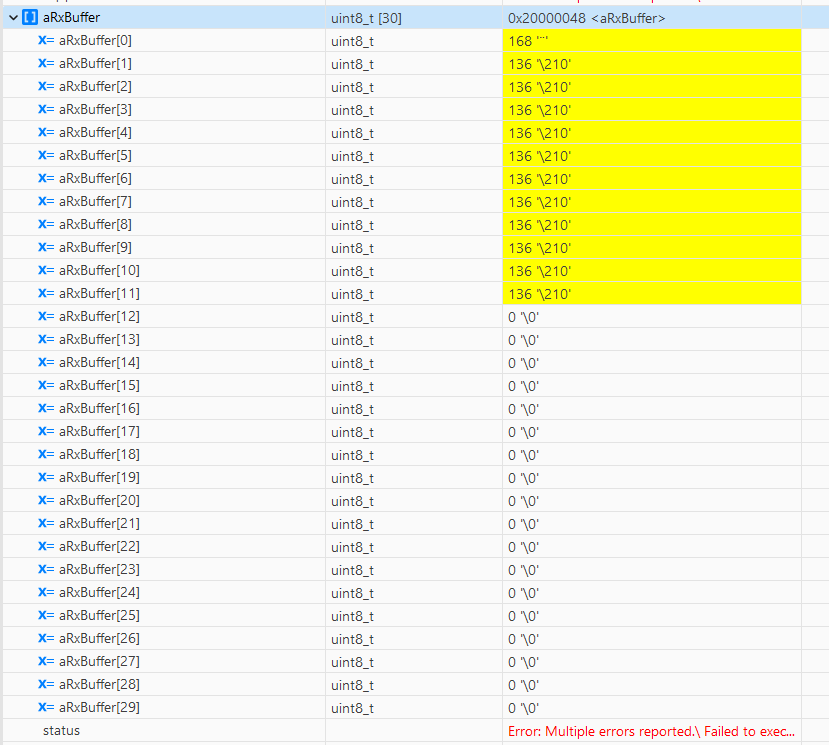Click the variable icon of aRxBuffer[18]
Screen dimensions: 829x745
tap(46, 454)
